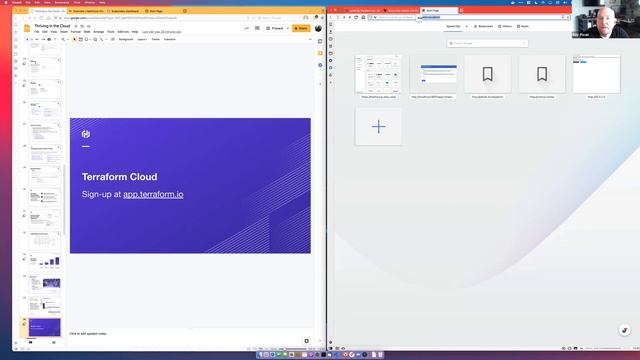Open the comment history icon
The width and height of the screenshot is (640, 360).
pos(257,28)
